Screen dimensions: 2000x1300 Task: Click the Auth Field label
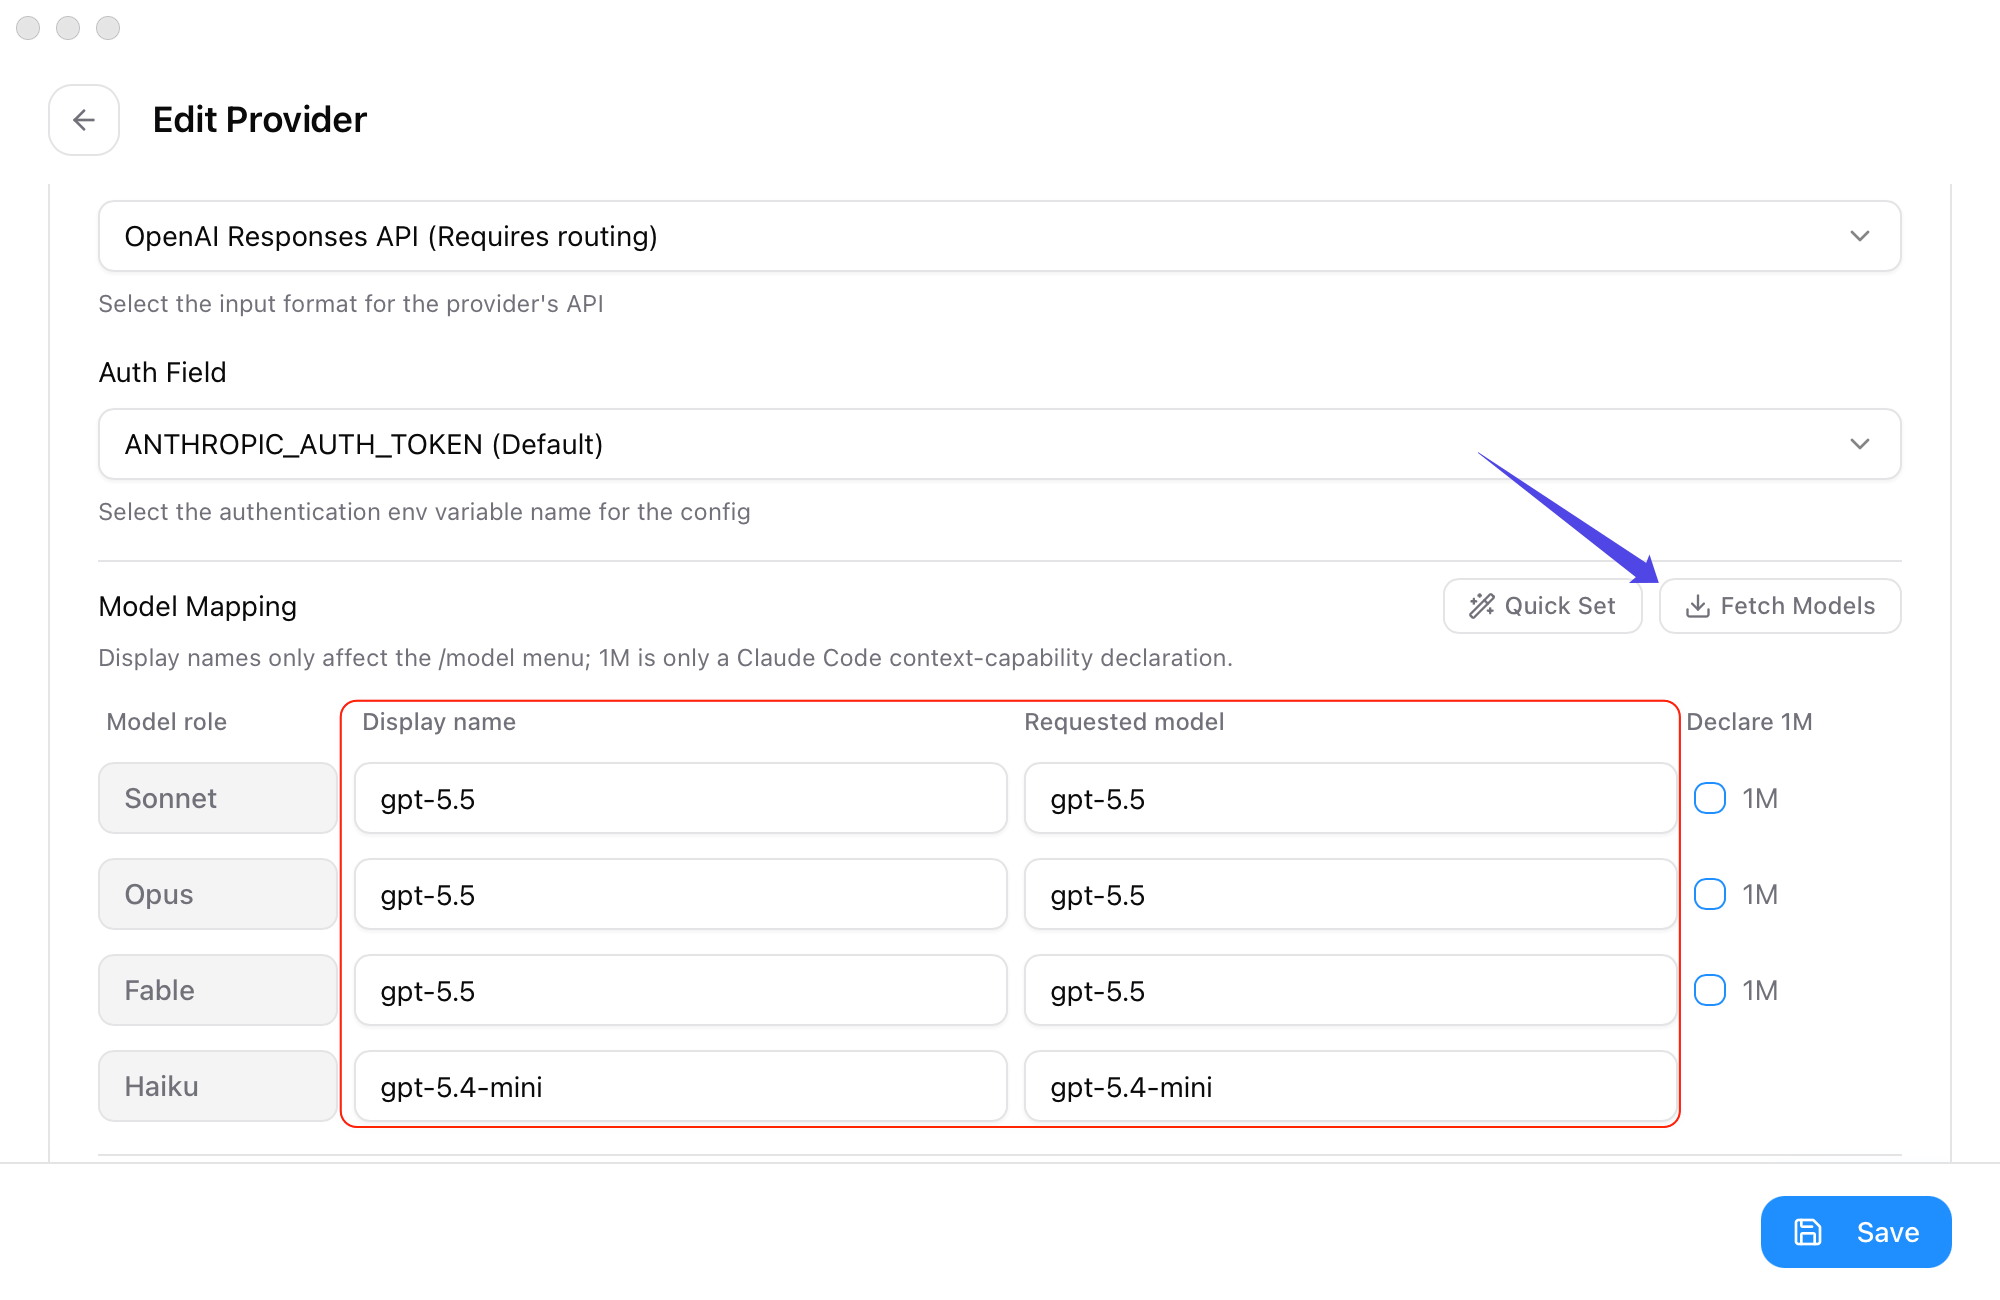coord(163,372)
